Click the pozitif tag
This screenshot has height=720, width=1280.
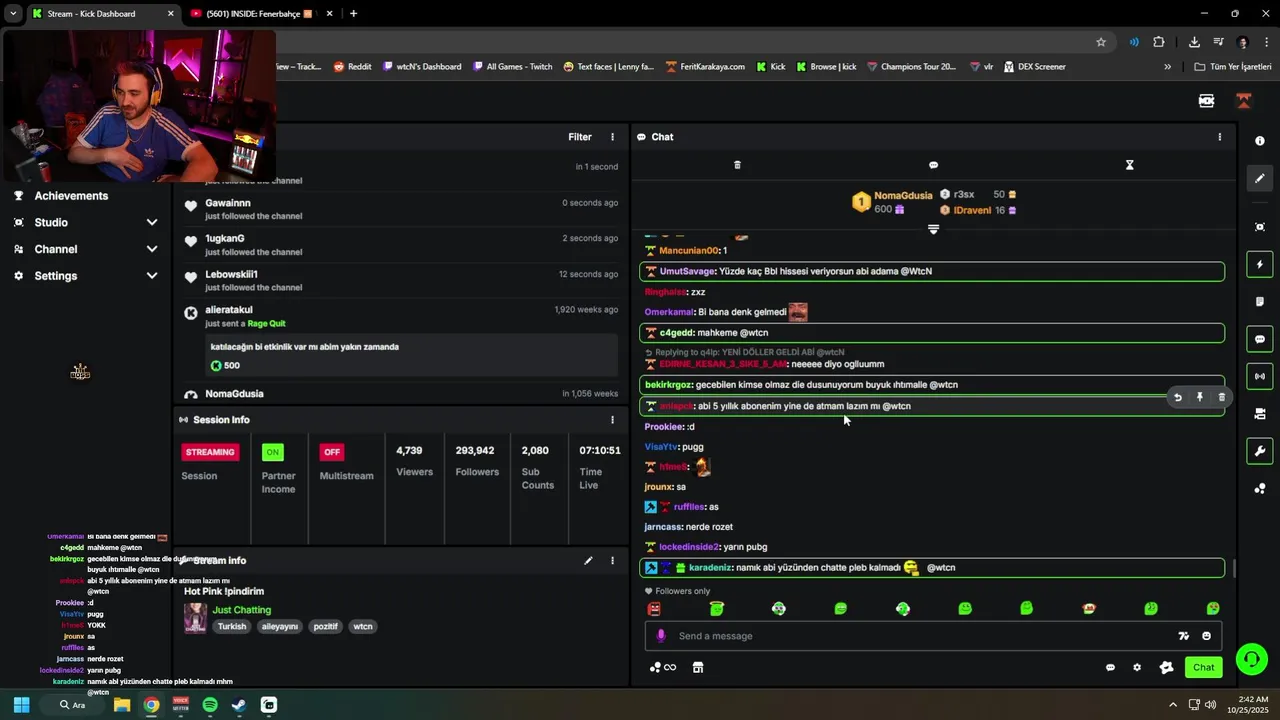(326, 627)
